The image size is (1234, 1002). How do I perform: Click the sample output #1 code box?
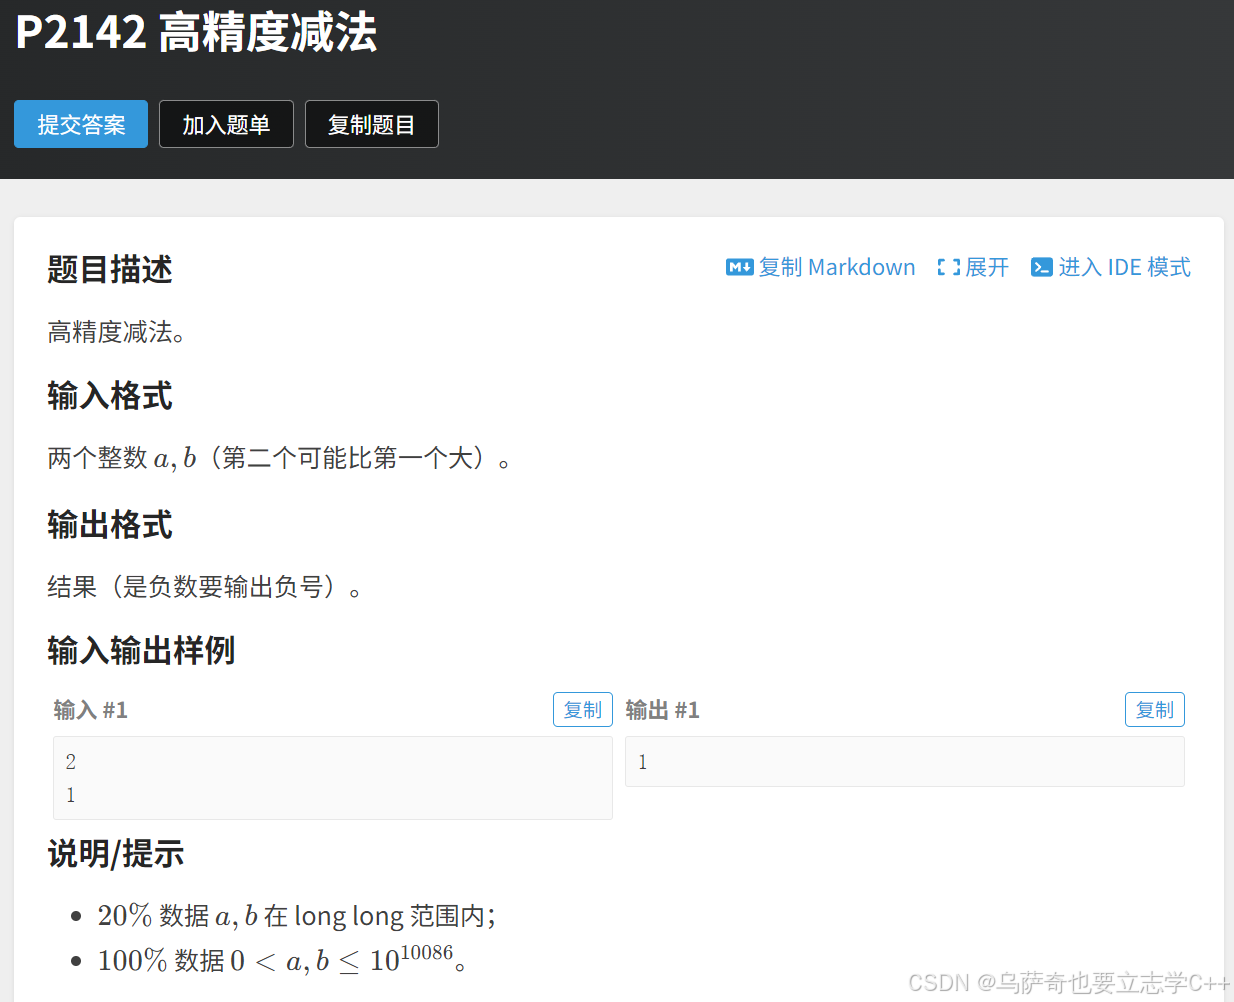pos(905,762)
